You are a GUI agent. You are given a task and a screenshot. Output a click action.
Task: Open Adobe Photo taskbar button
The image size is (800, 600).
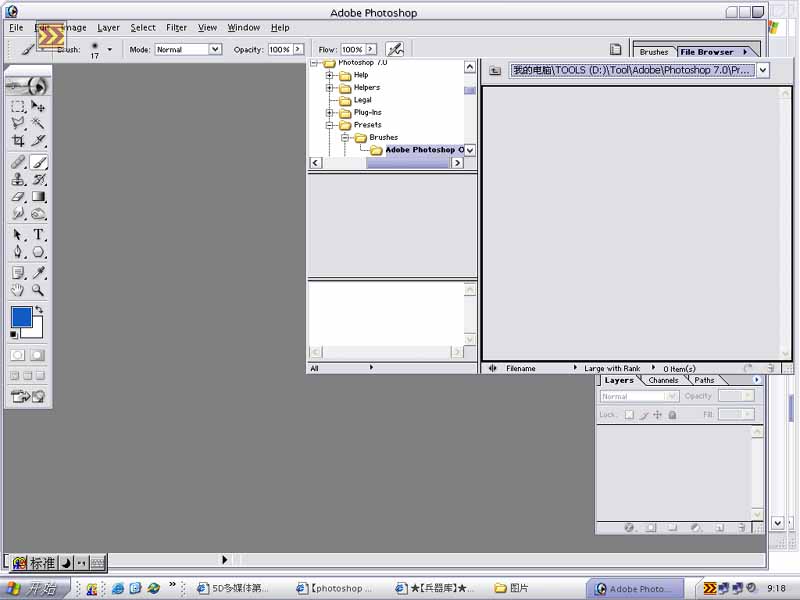[x=637, y=588]
